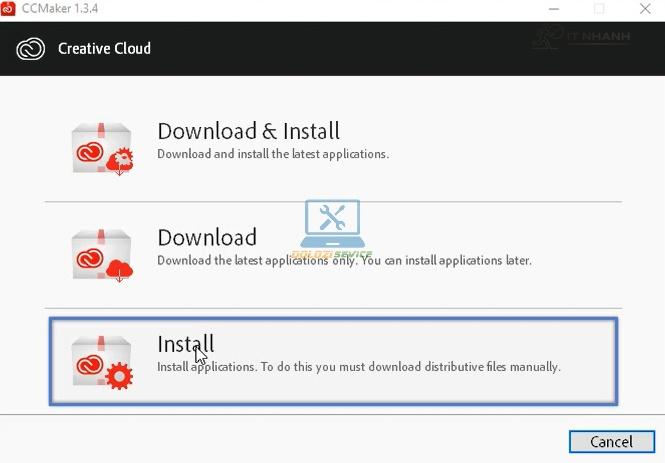Viewport: 665px width, 463px height.
Task: Close the CCMaker window
Action: coord(645,9)
